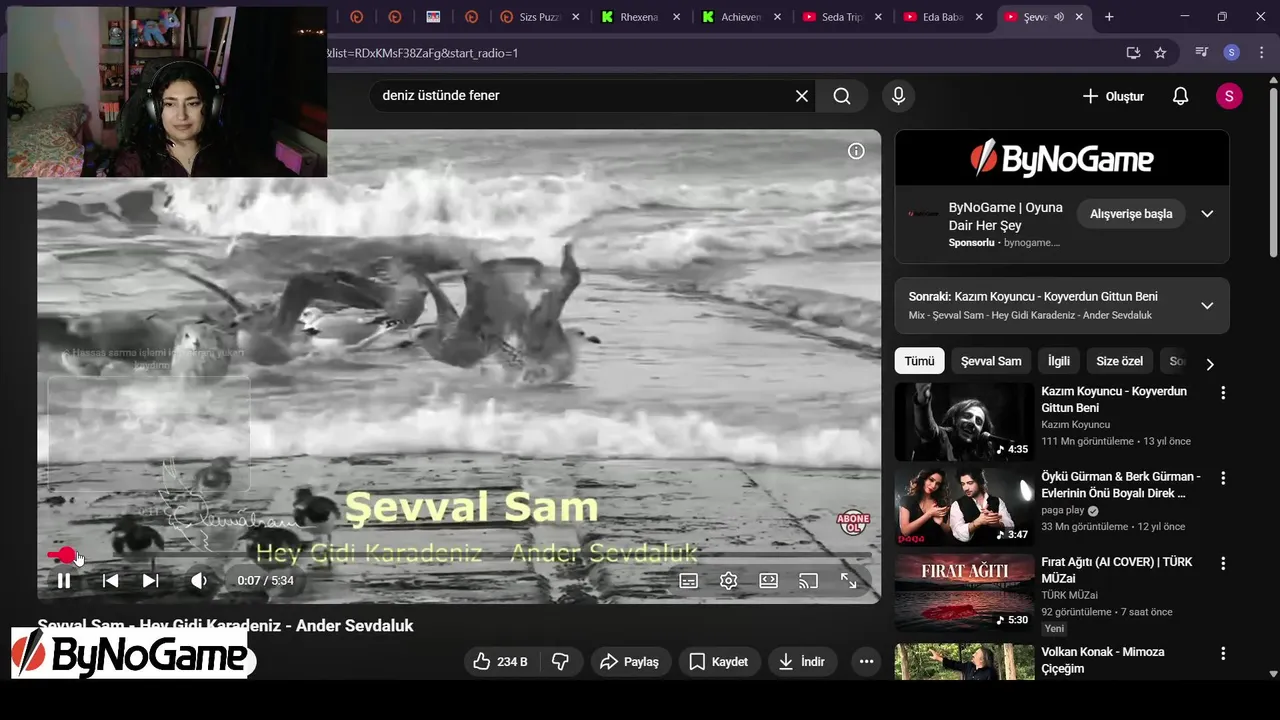Open options menu for Öykü Gürman video

[1222, 478]
